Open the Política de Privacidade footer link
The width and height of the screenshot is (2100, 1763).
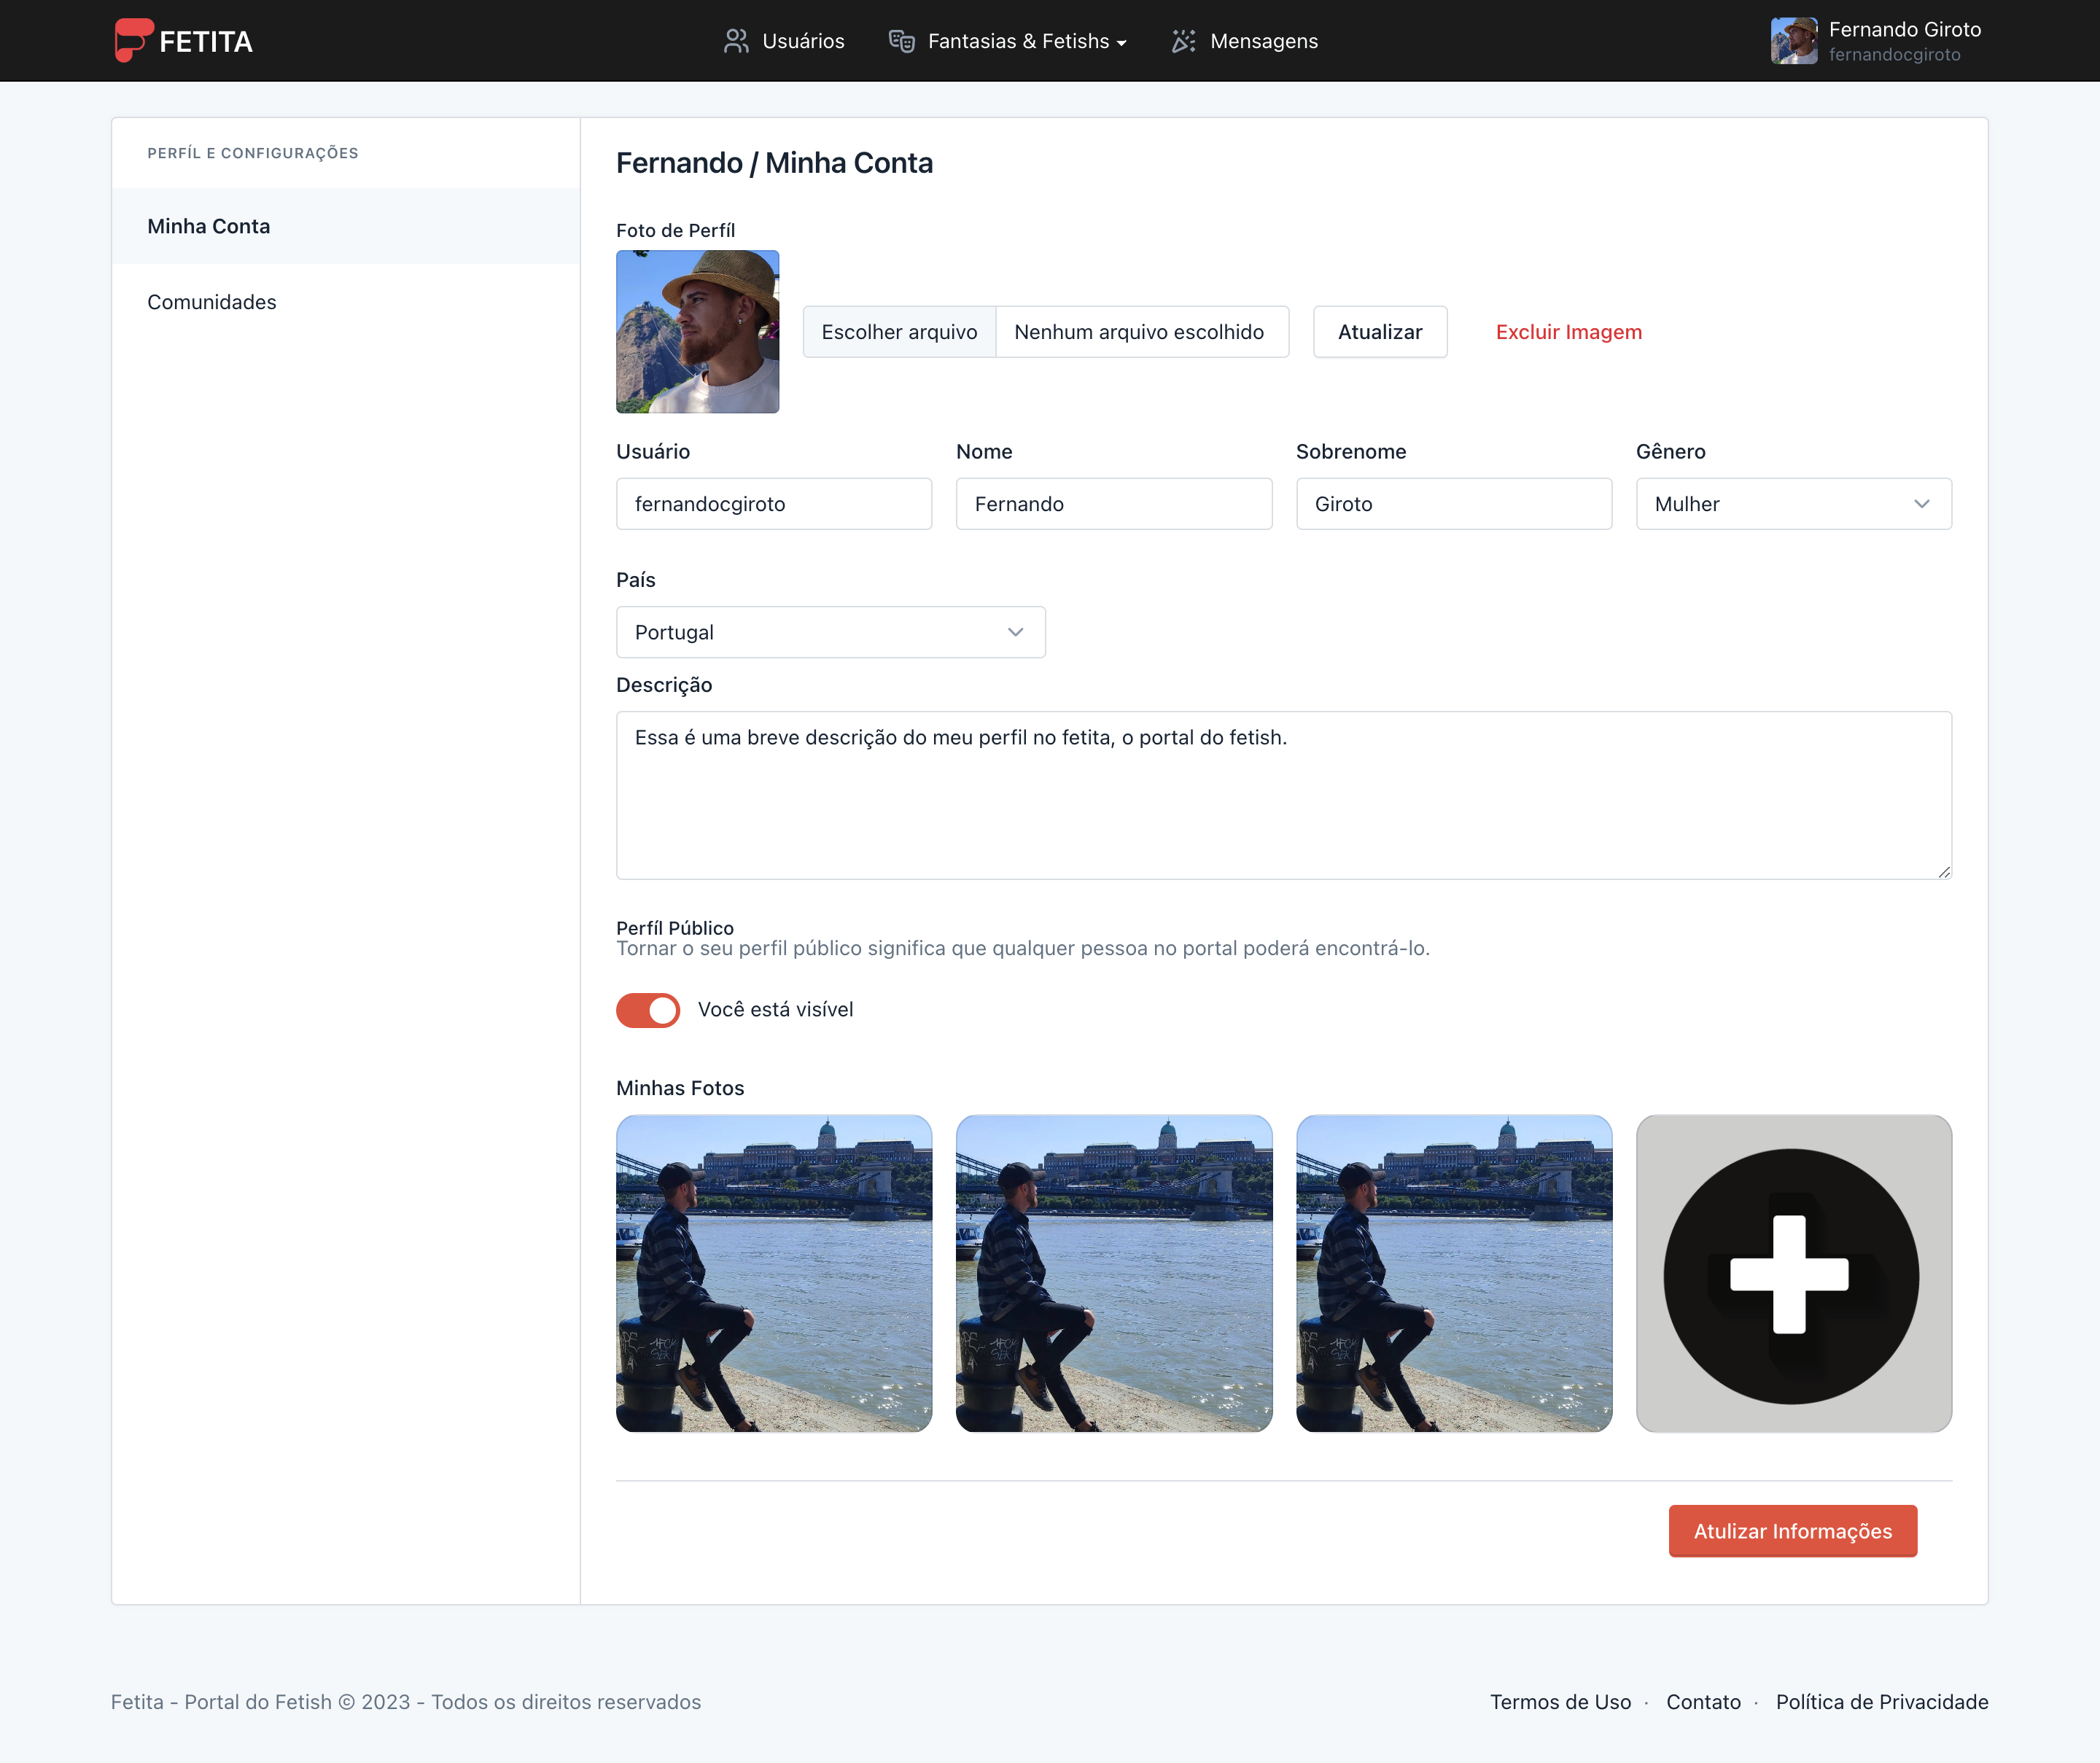[1881, 1702]
